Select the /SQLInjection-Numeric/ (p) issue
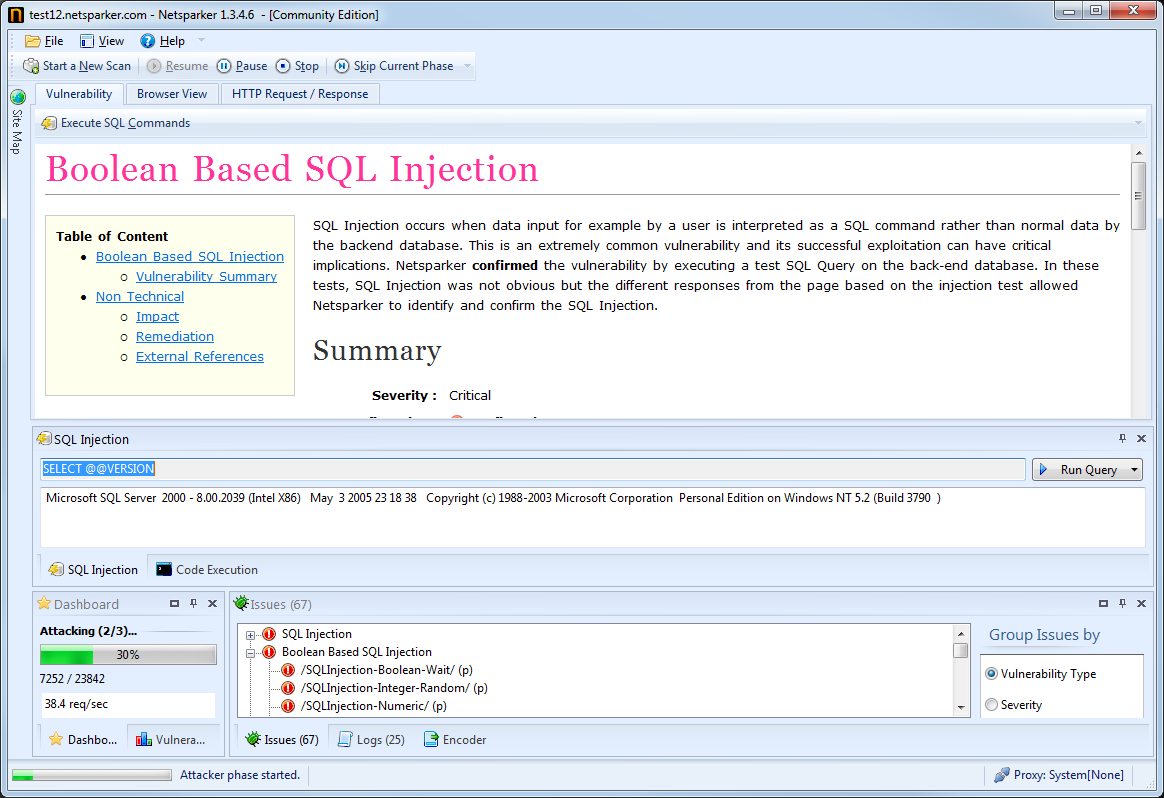This screenshot has width=1164, height=798. 373,706
